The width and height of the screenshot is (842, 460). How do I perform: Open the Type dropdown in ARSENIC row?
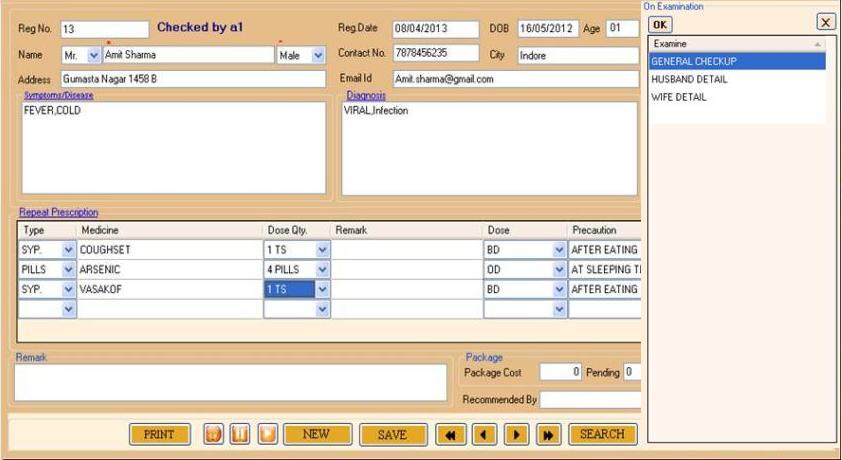tap(68, 269)
